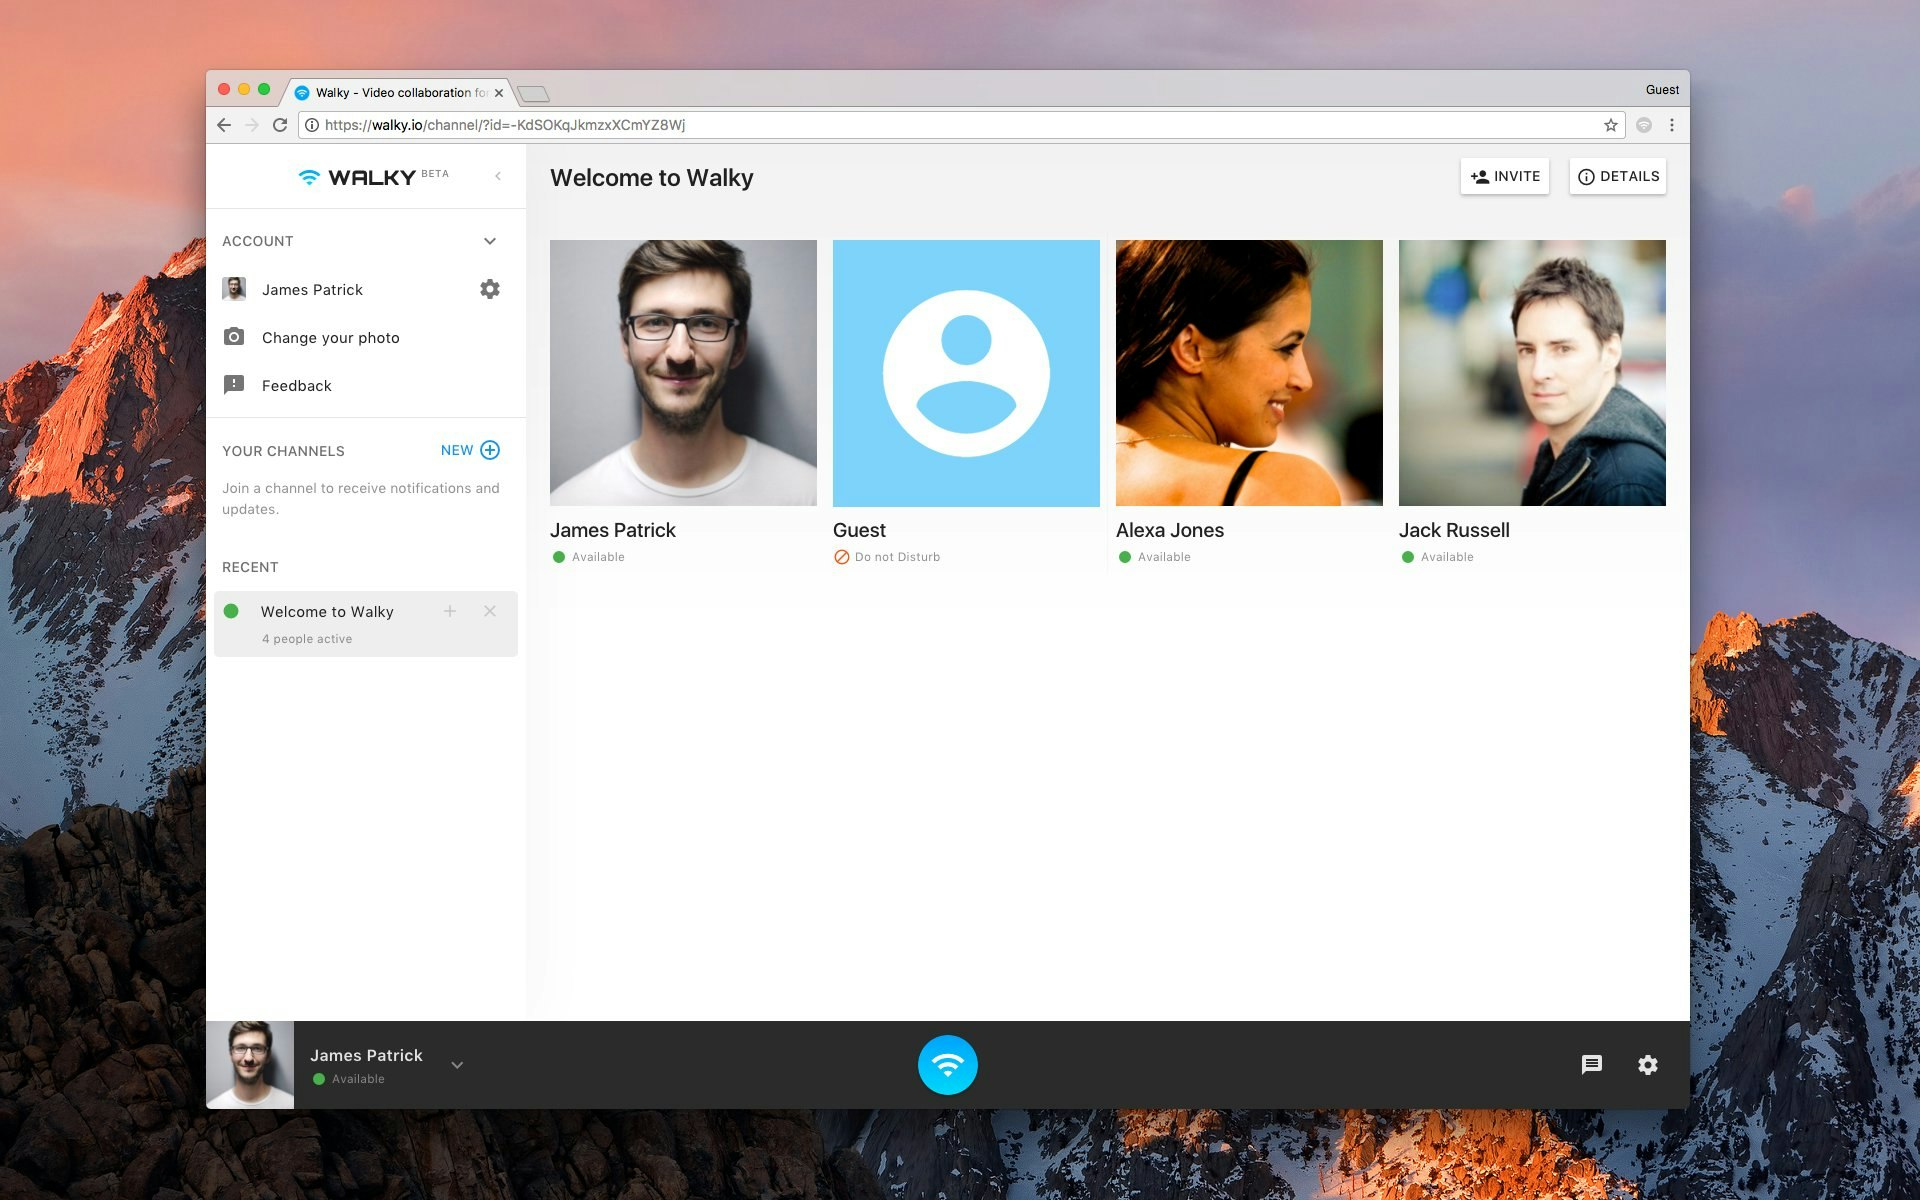
Task: Click the green Available dot under Alexa Jones
Action: click(x=1123, y=556)
